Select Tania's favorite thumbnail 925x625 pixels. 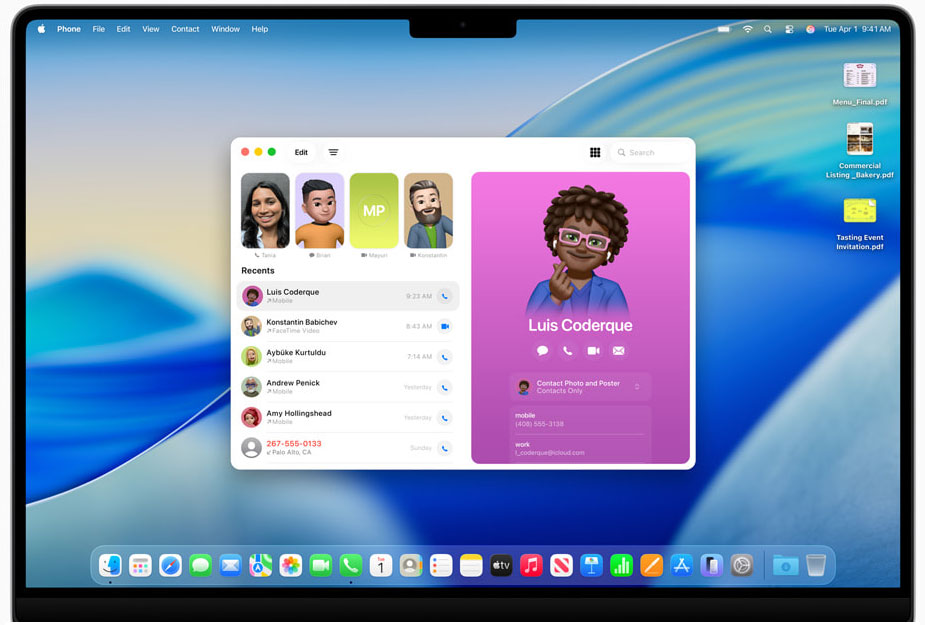pyautogui.click(x=264, y=210)
